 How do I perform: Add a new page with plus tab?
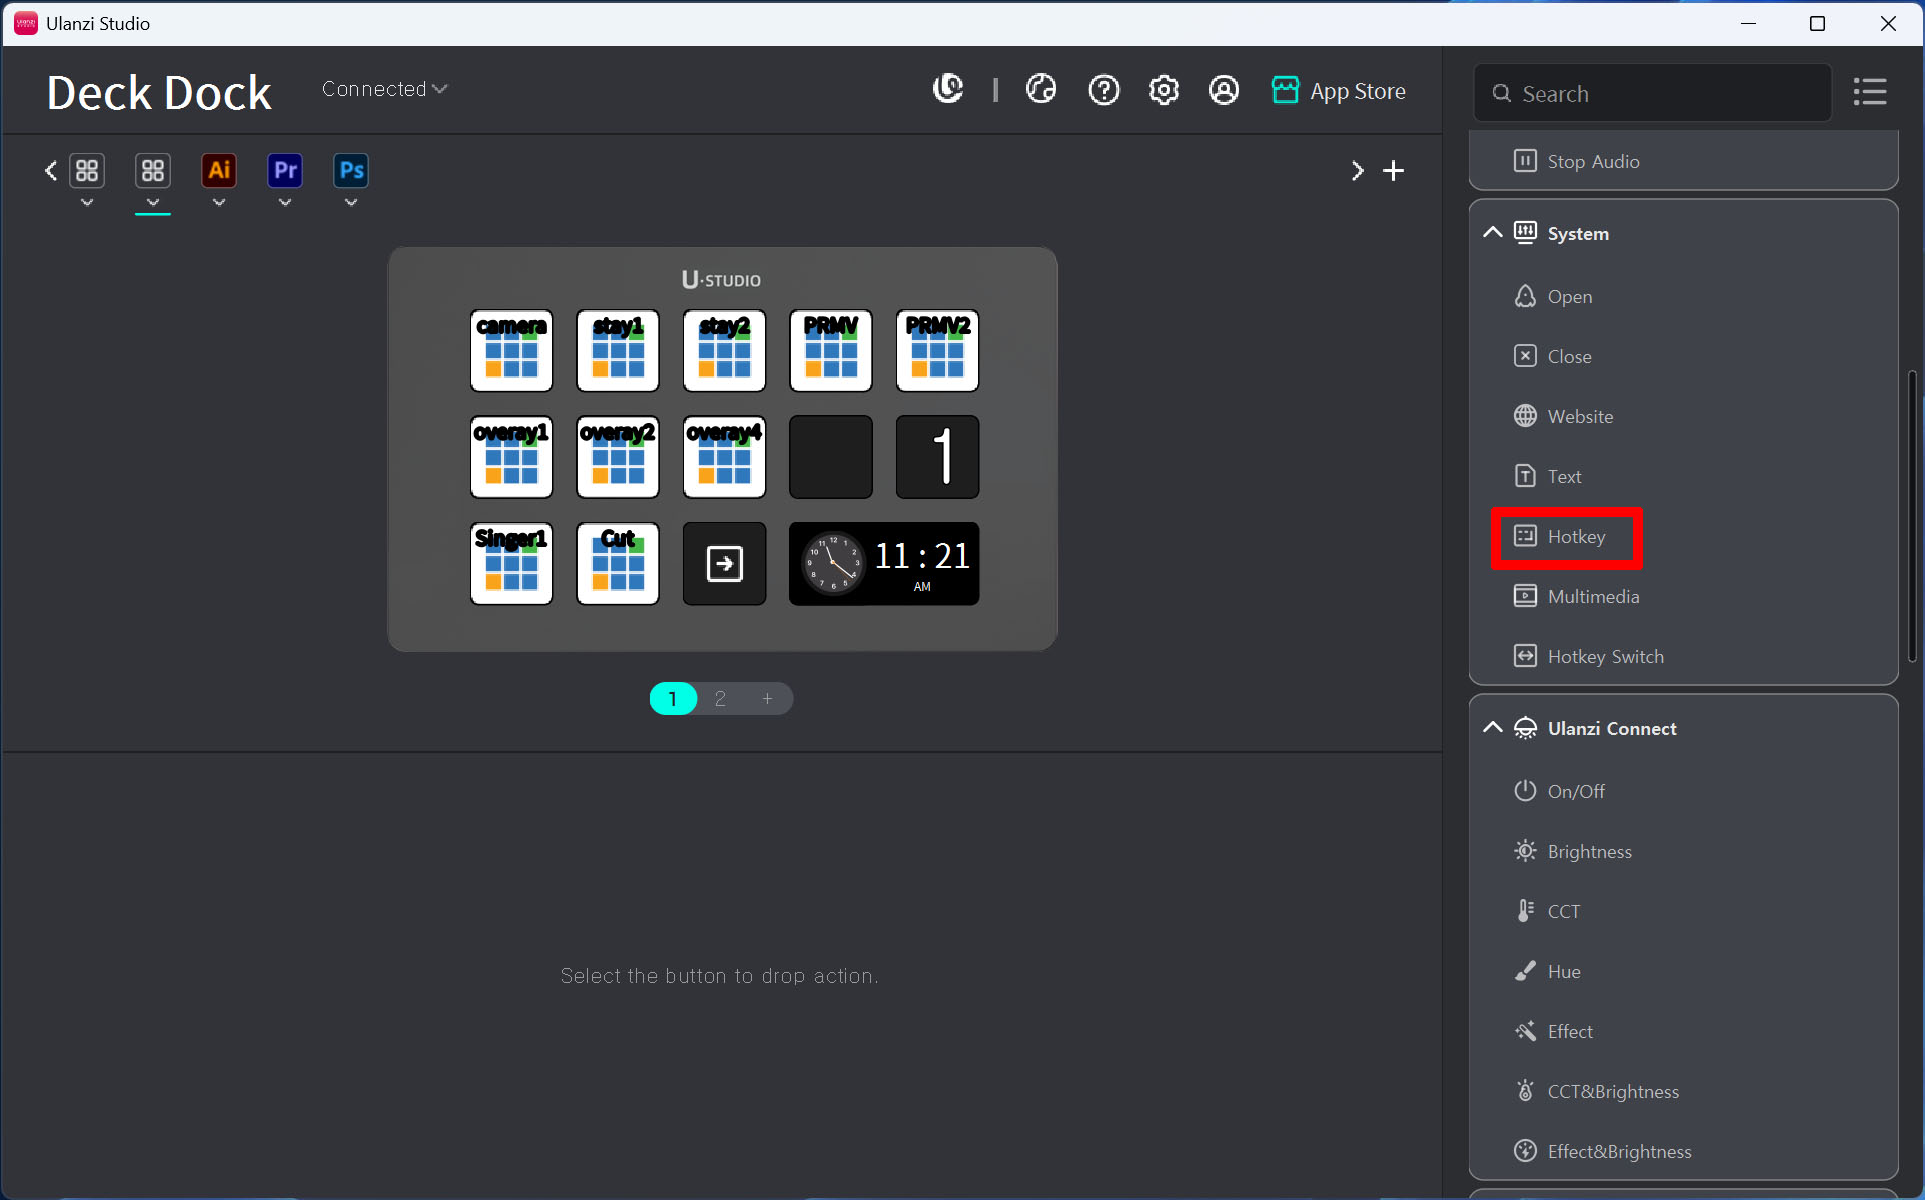pyautogui.click(x=767, y=698)
